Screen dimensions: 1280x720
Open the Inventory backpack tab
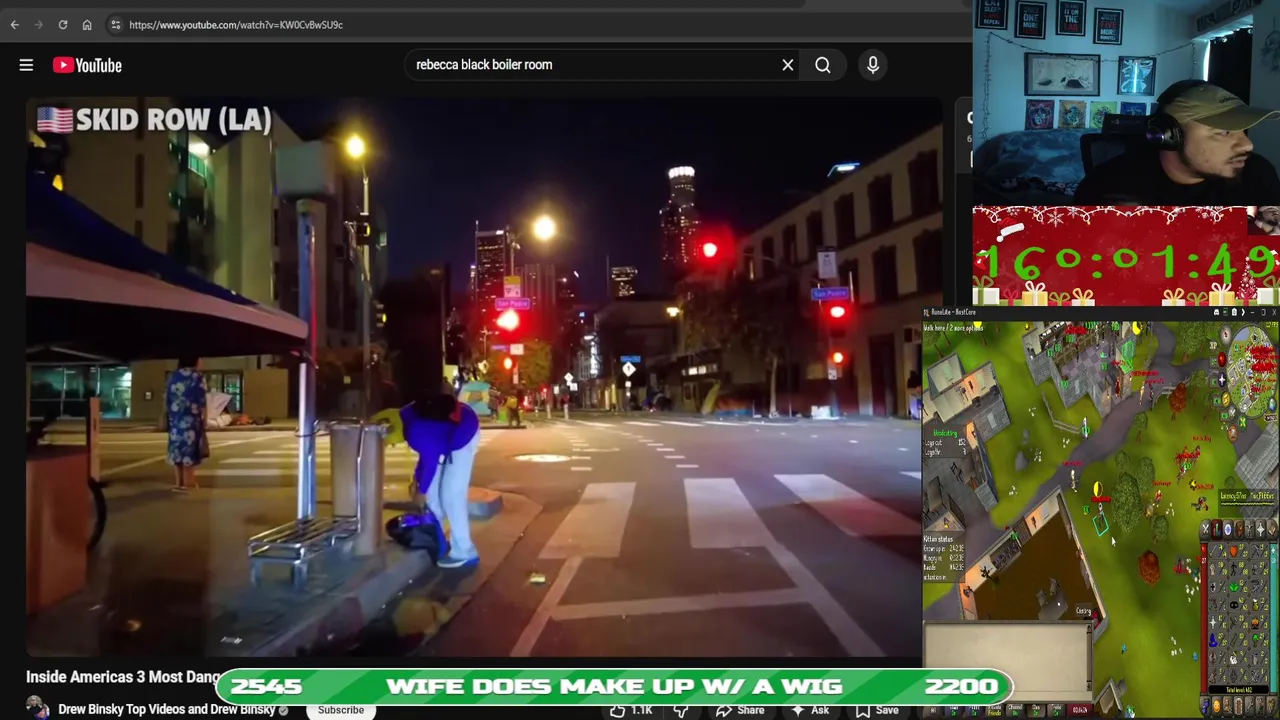pyautogui.click(x=1240, y=528)
